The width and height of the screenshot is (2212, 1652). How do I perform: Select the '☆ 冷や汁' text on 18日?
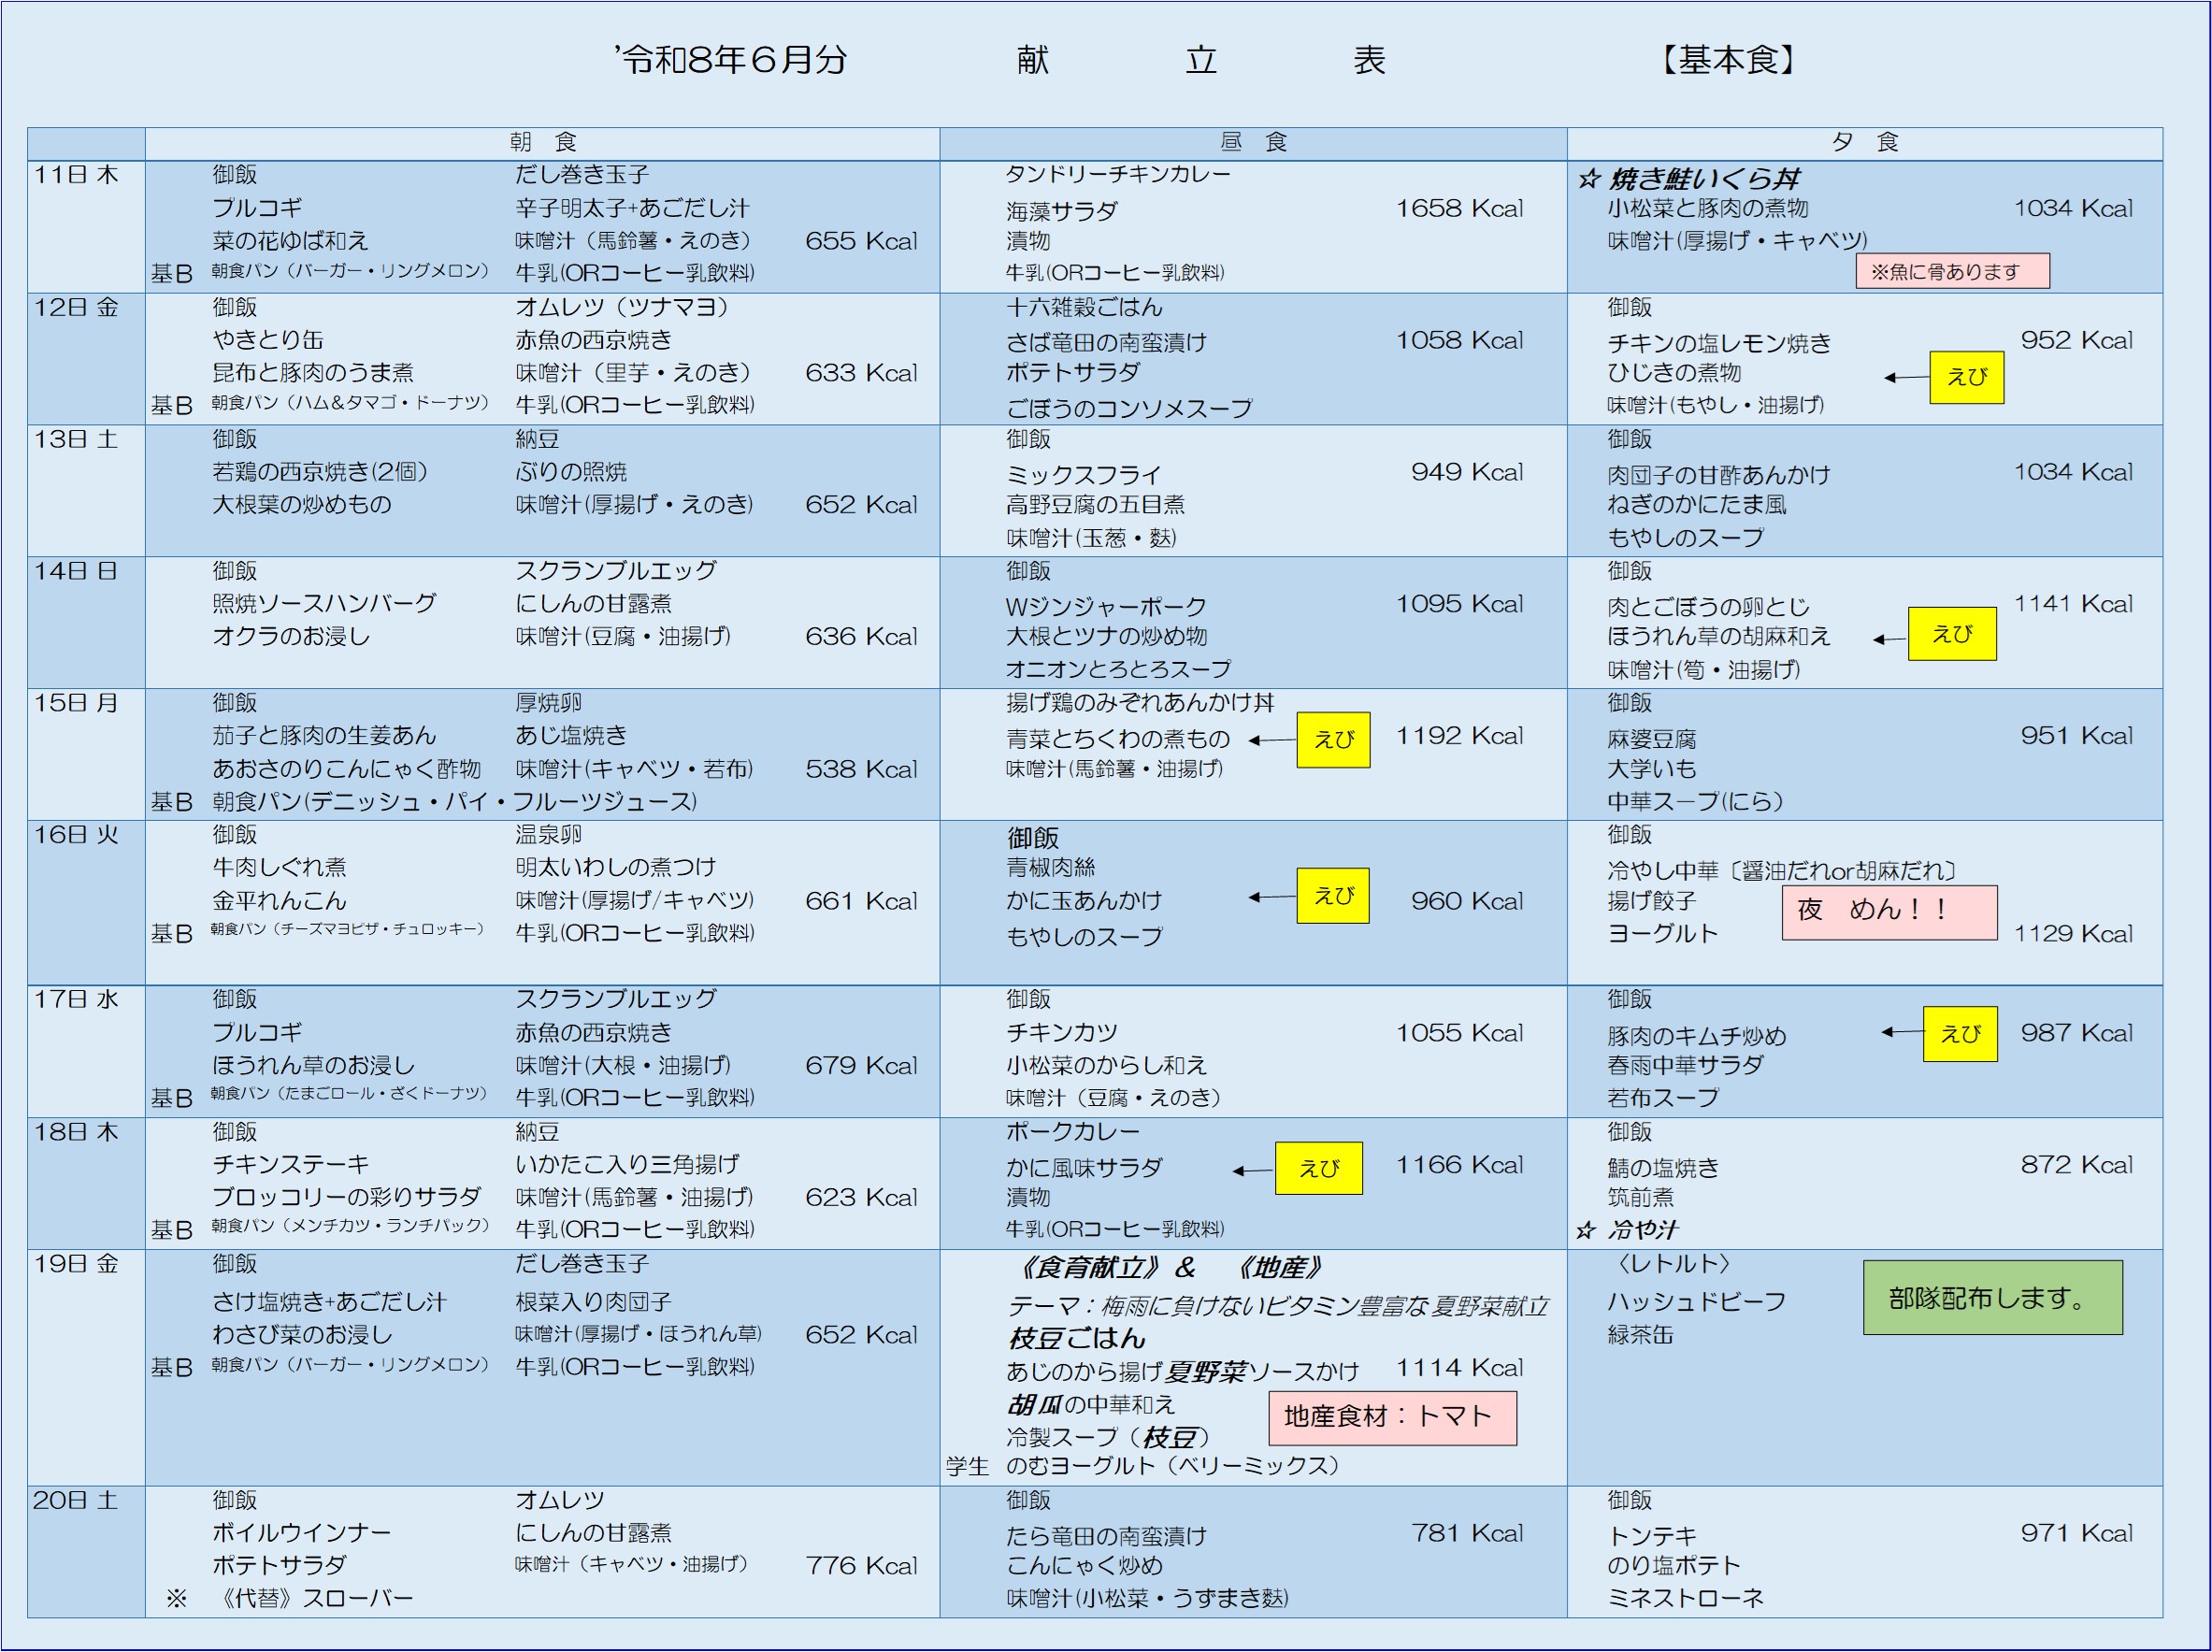1626,1229
